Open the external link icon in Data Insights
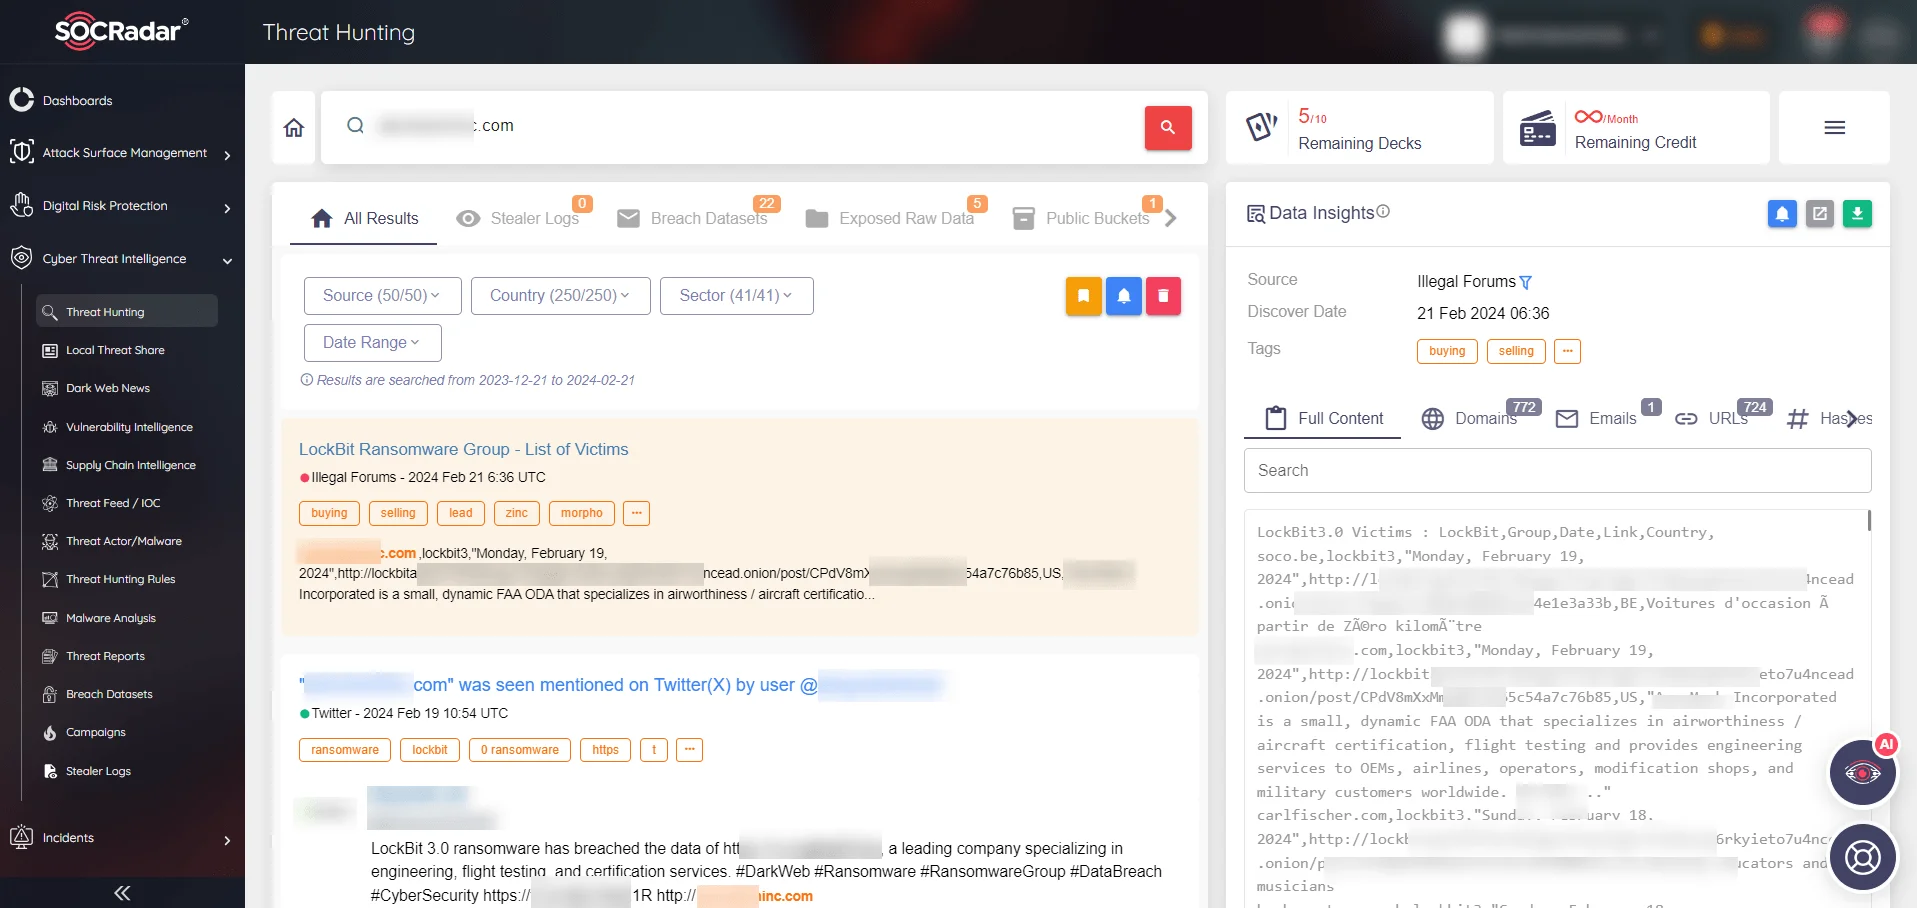Viewport: 1917px width, 908px height. (1820, 213)
